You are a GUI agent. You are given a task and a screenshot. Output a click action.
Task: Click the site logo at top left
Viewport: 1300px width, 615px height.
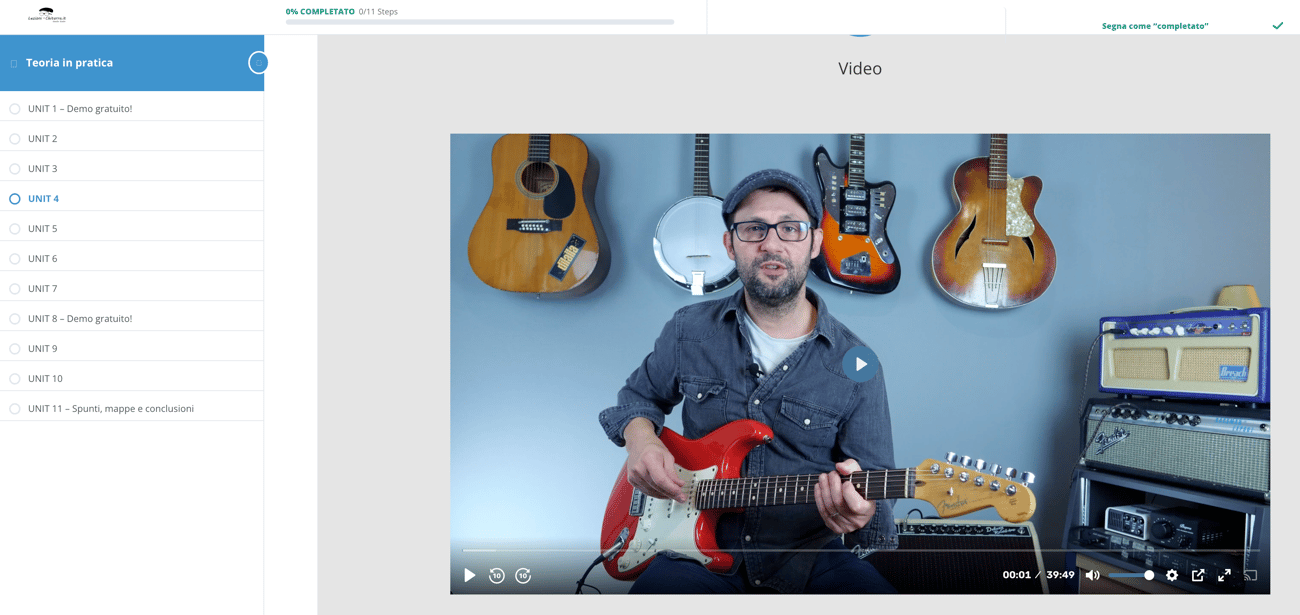47,15
